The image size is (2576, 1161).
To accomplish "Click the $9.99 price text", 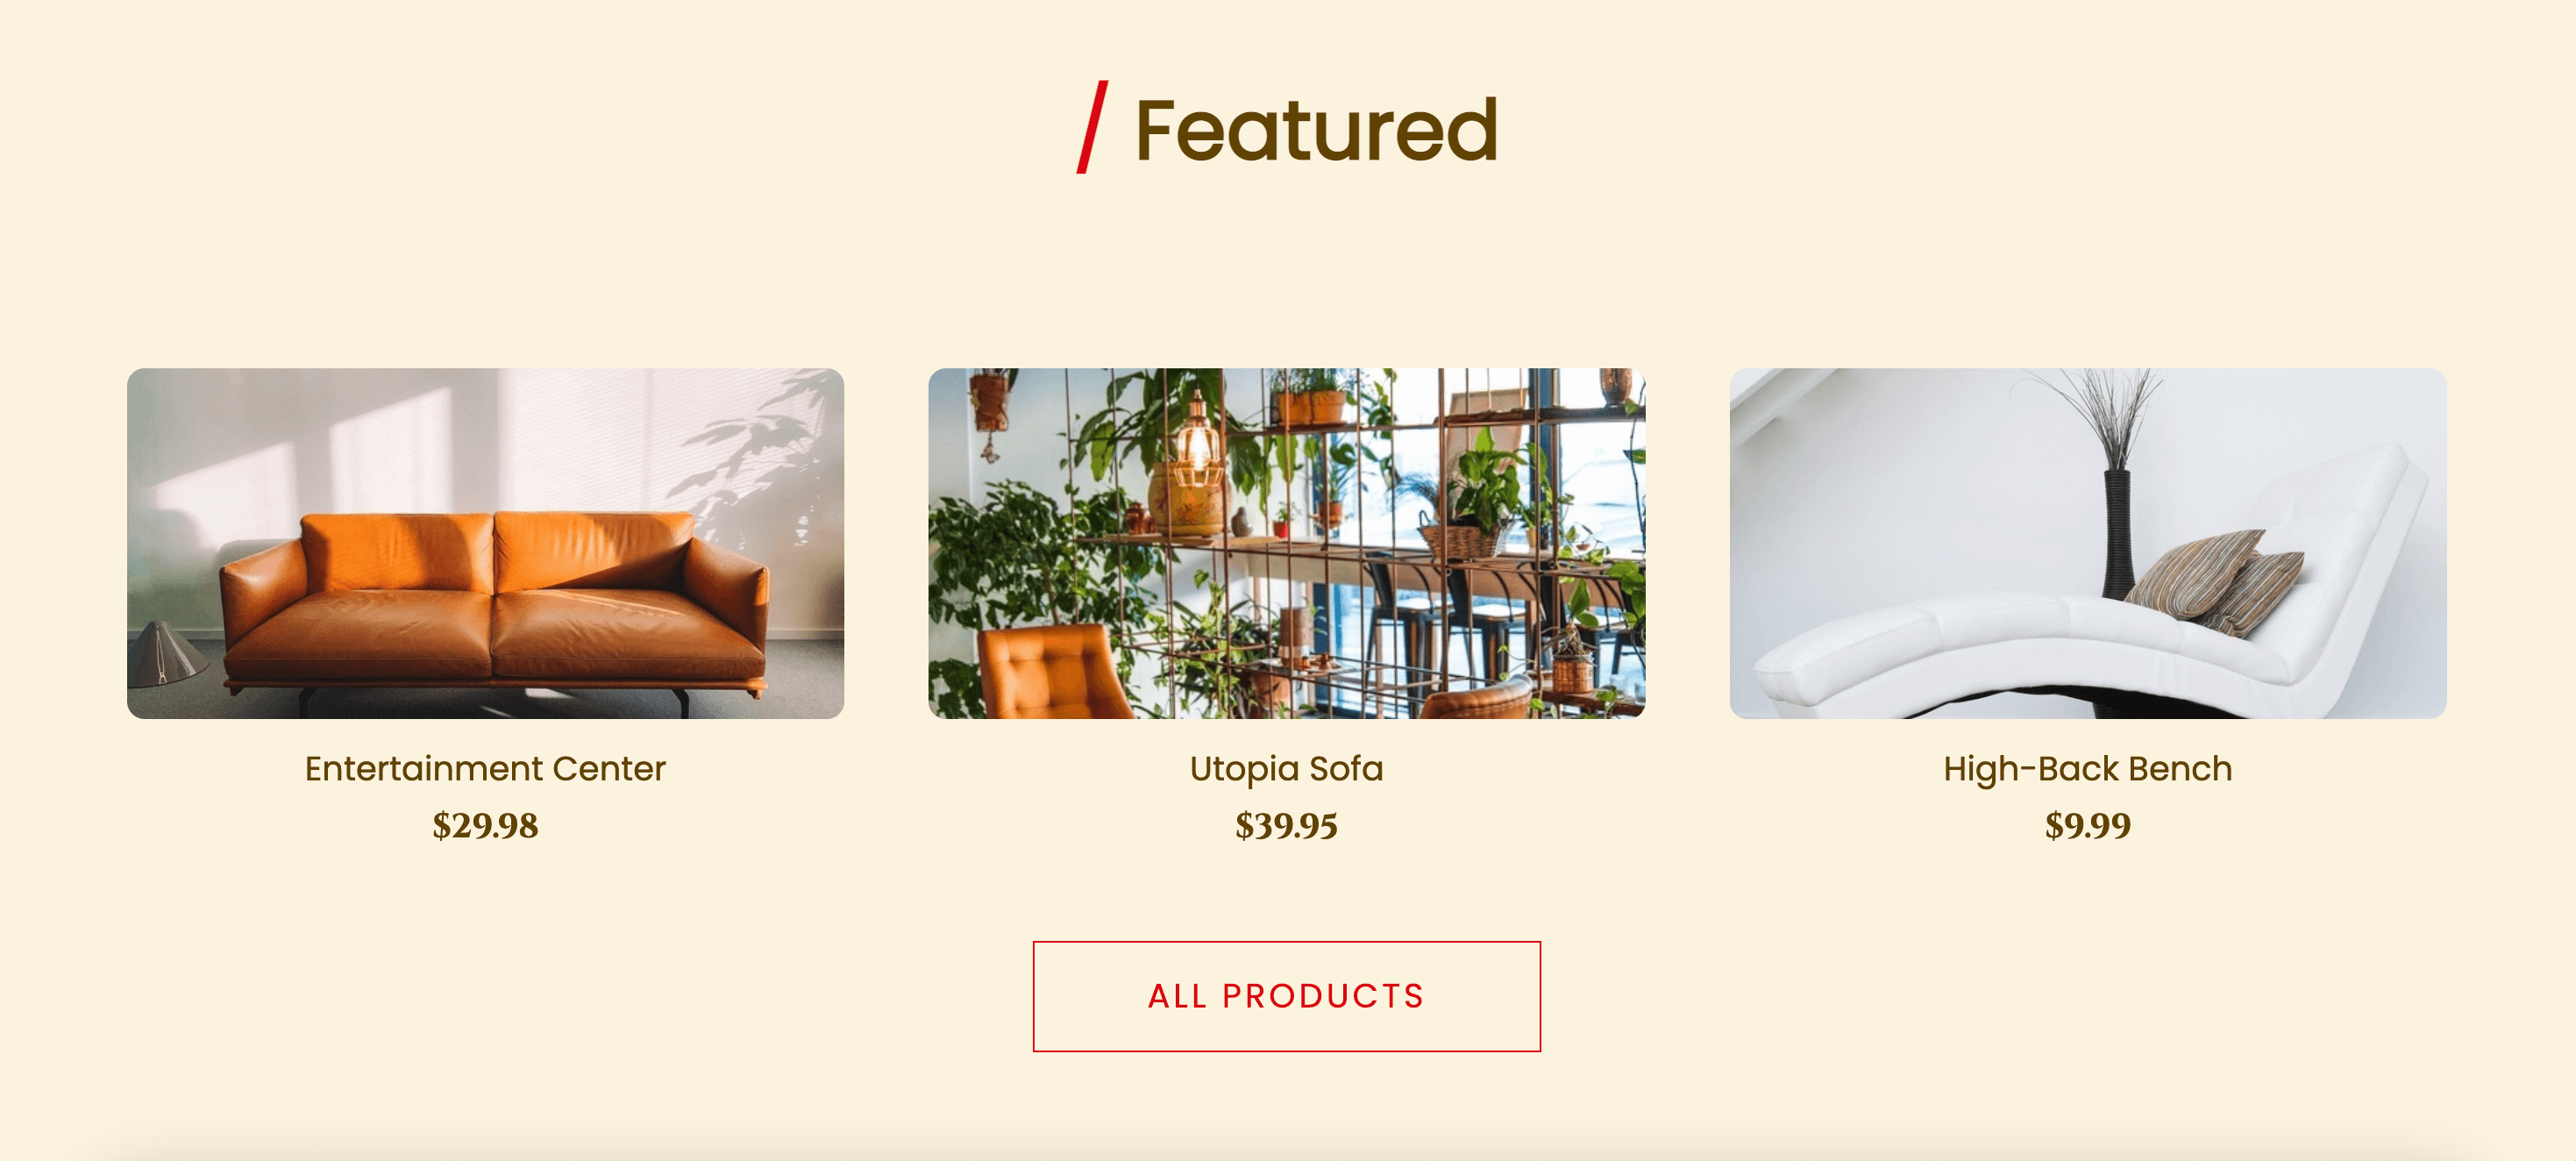I will 2088,825.
